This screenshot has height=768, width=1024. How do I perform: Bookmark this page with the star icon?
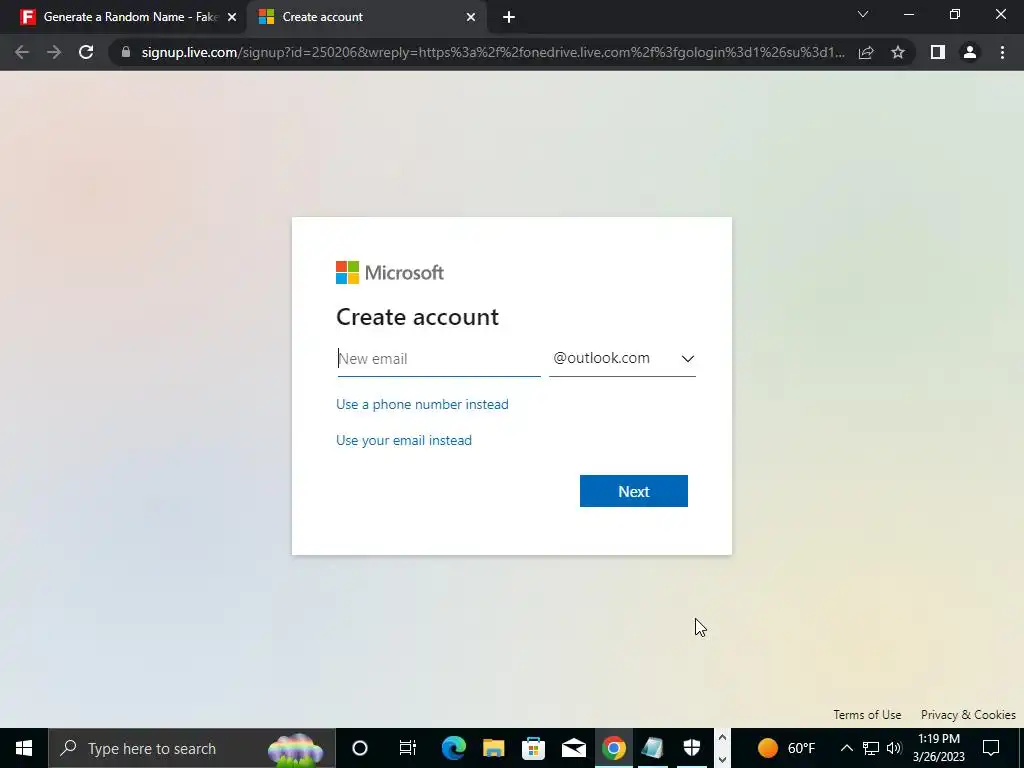tap(898, 52)
